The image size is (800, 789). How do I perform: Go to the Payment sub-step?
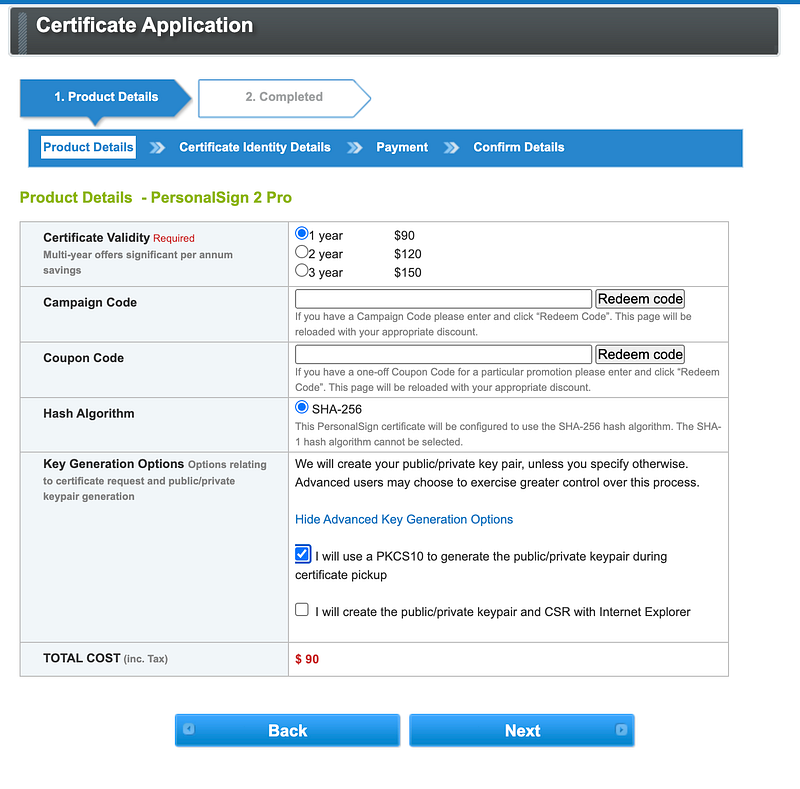tap(402, 147)
